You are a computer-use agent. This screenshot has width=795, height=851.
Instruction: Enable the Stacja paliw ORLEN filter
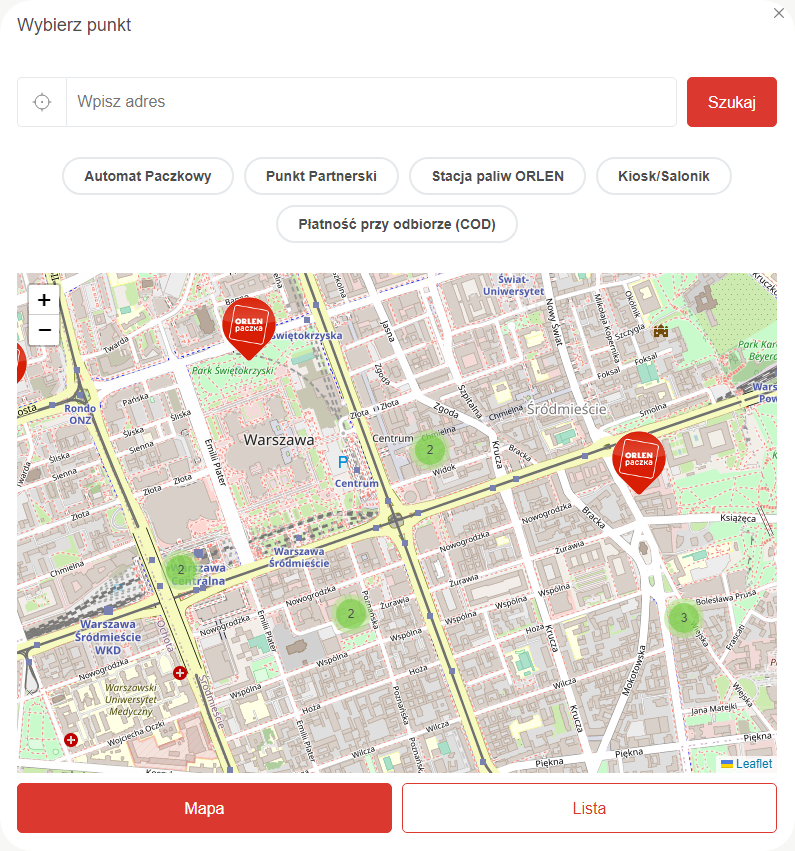coord(497,176)
